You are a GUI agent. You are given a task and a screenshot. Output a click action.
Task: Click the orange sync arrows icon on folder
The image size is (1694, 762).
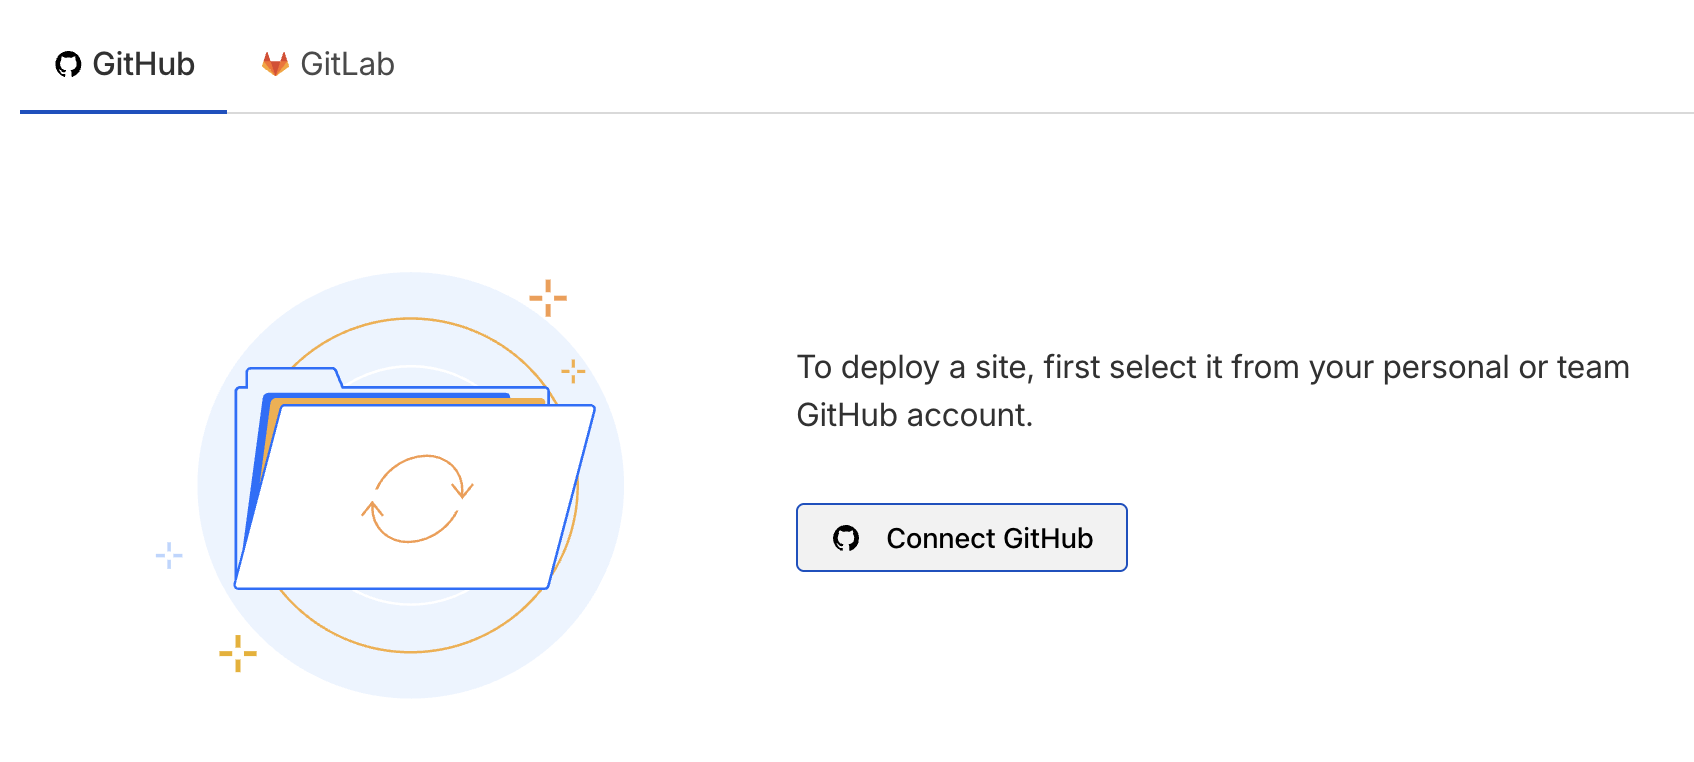417,498
